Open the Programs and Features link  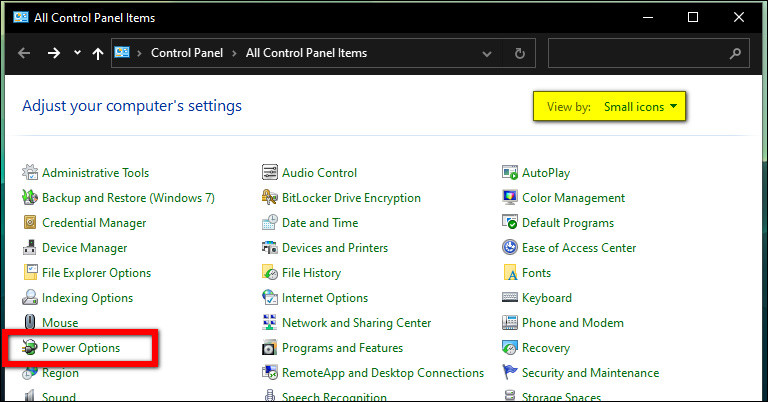coord(342,348)
